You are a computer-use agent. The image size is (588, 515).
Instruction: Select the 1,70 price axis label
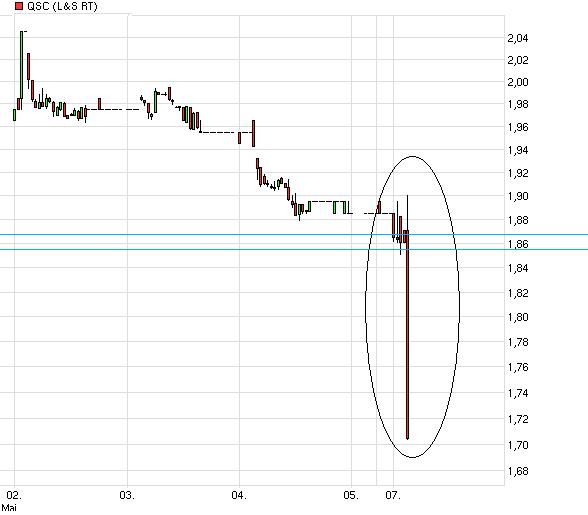518,445
